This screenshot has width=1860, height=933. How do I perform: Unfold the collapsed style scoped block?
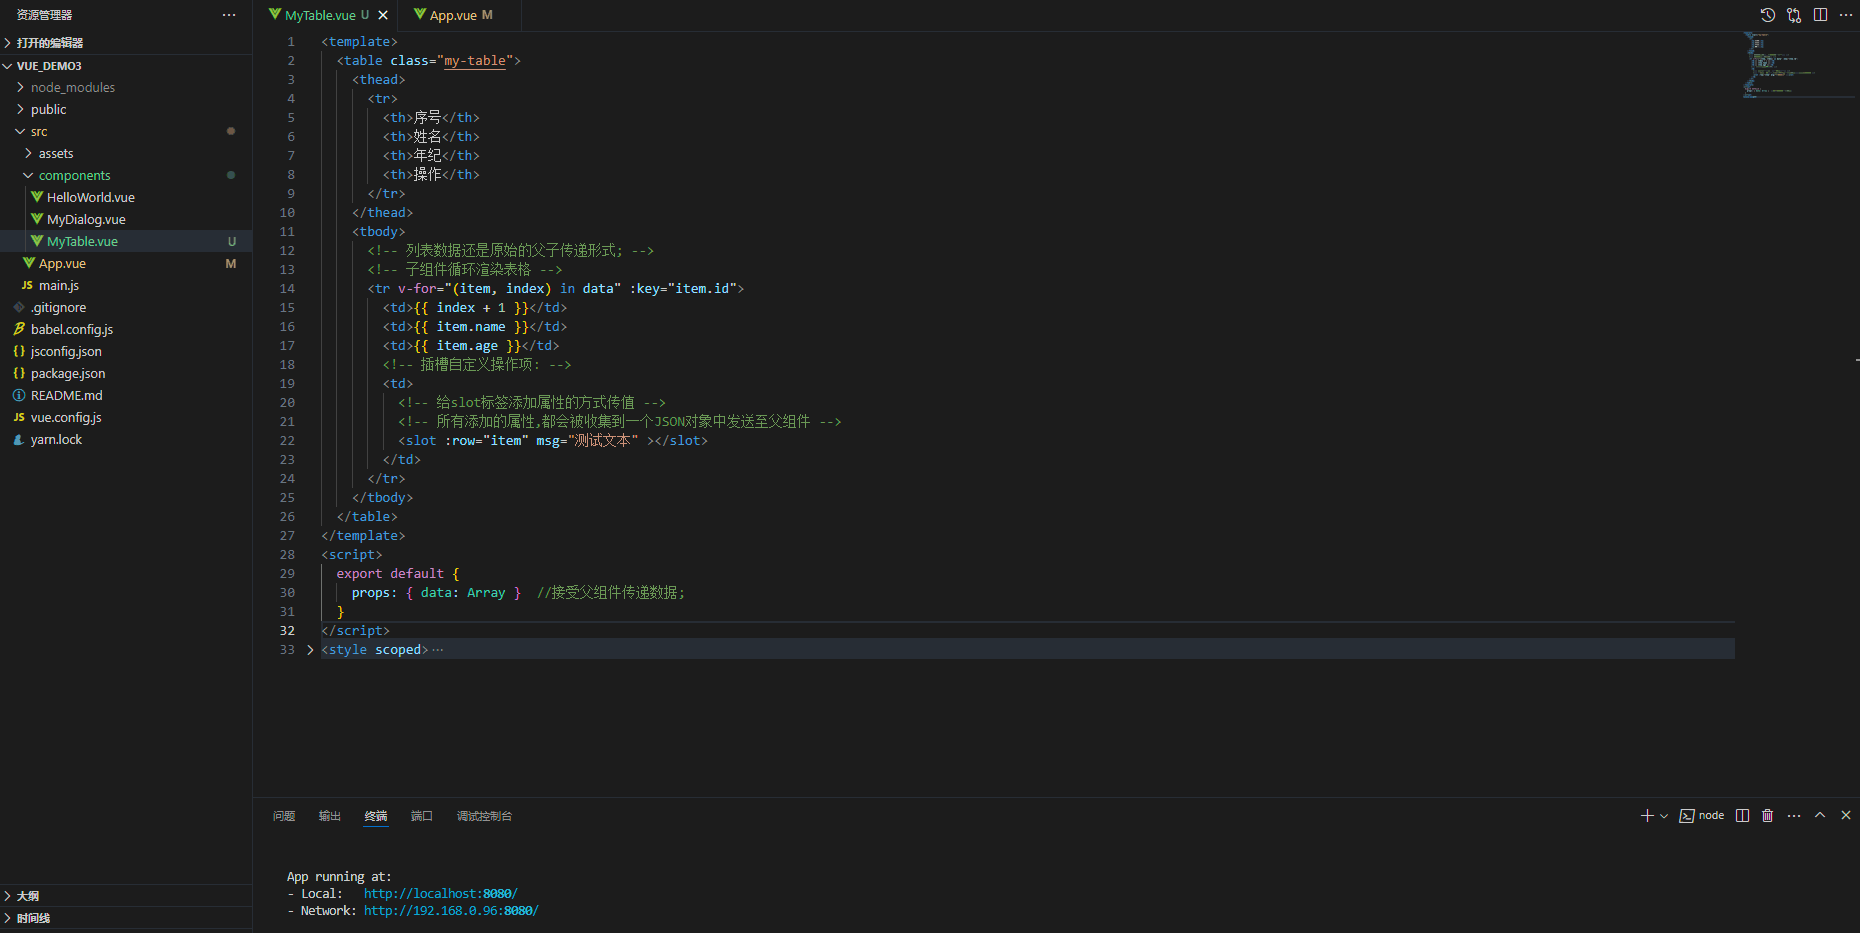pos(310,650)
